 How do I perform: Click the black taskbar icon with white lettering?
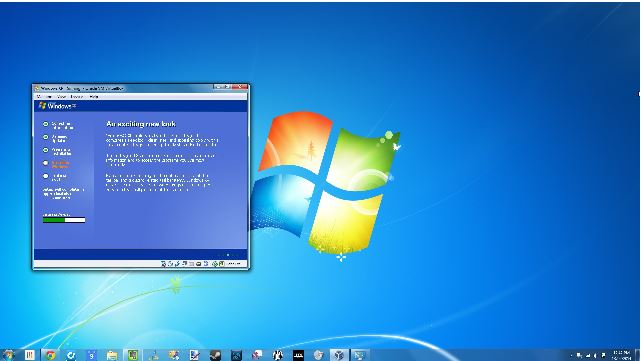point(298,355)
